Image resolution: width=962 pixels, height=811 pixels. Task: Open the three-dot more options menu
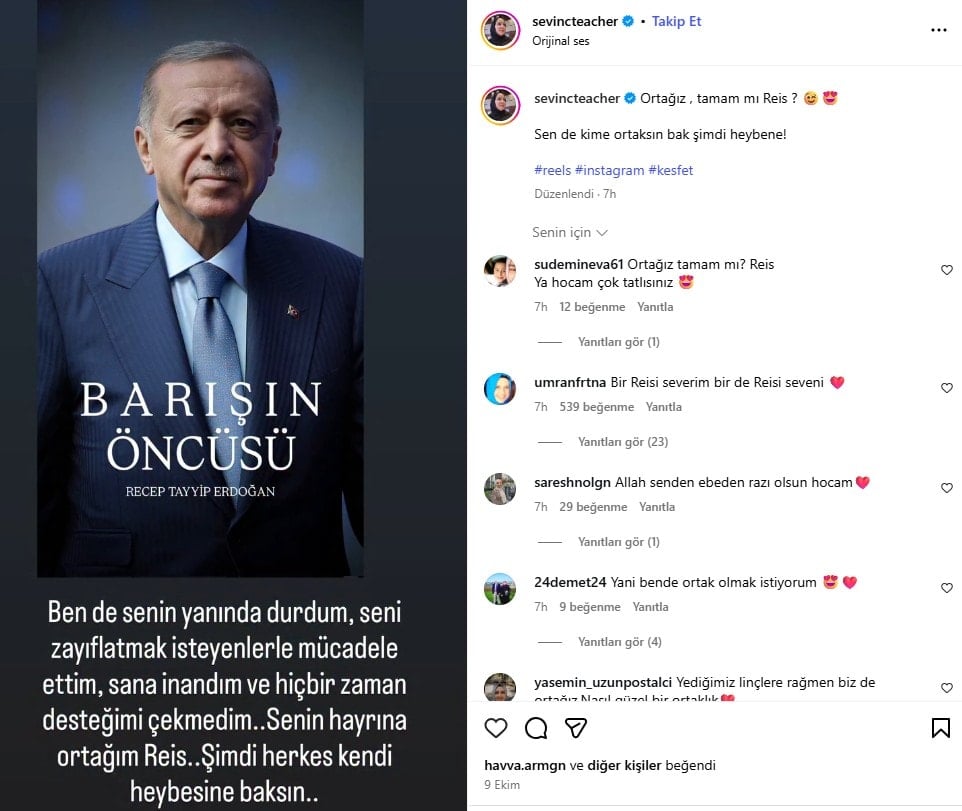click(x=938, y=30)
